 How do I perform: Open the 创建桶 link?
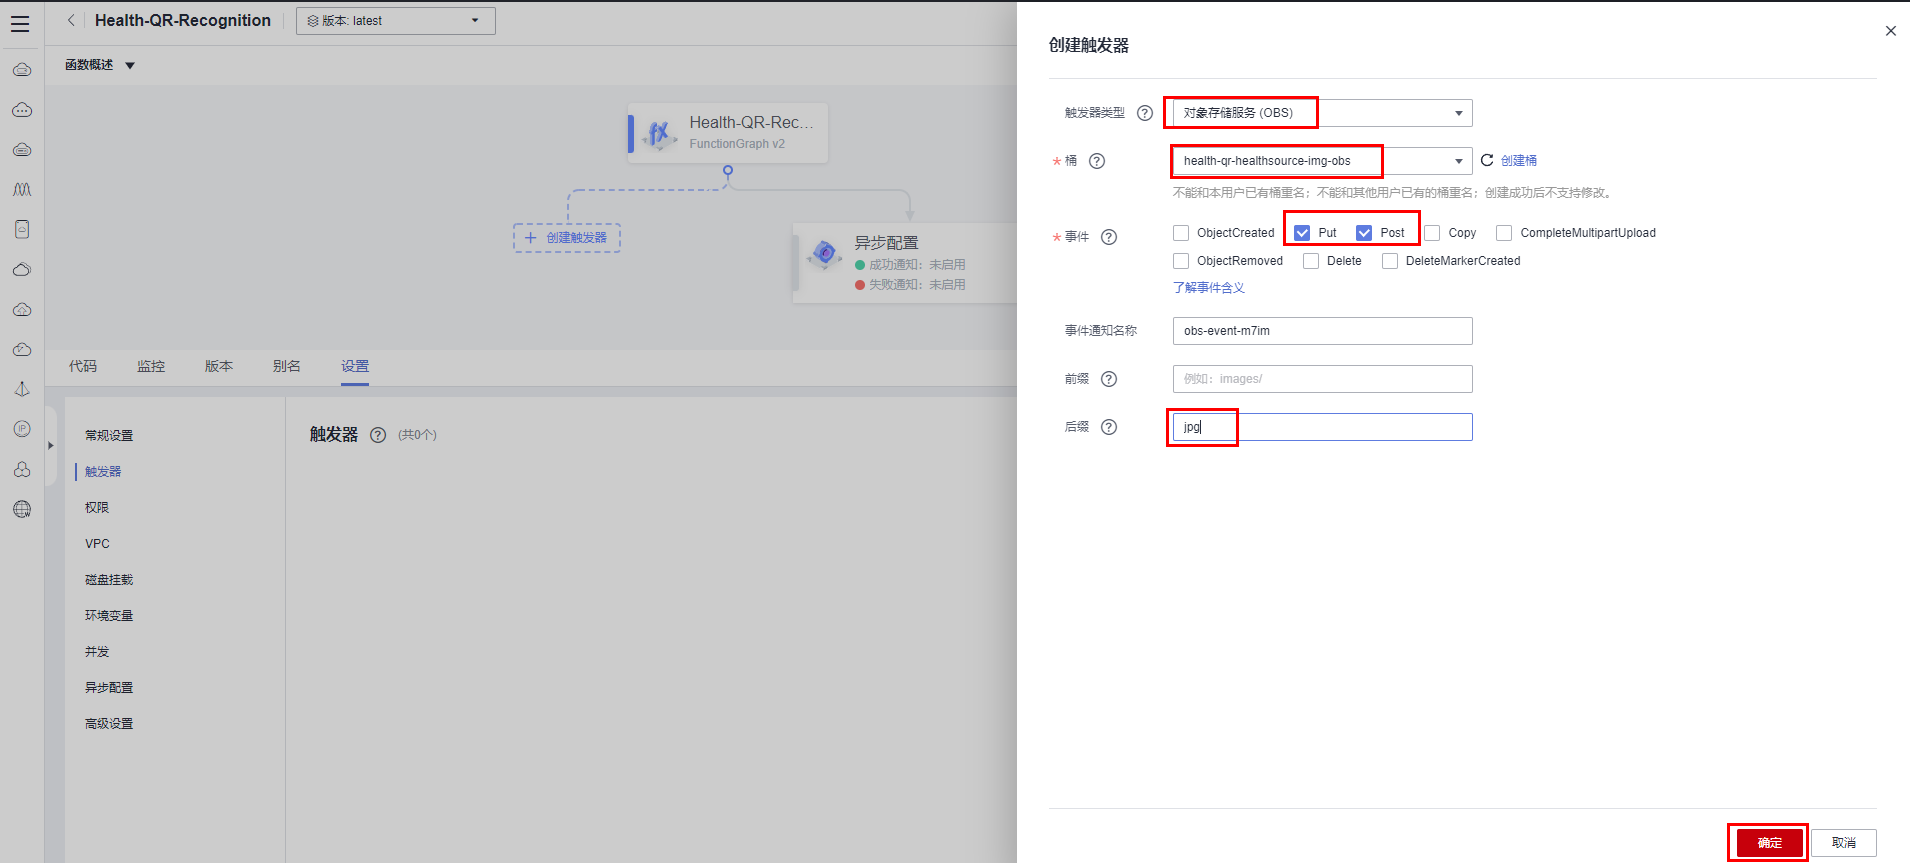tap(1519, 161)
